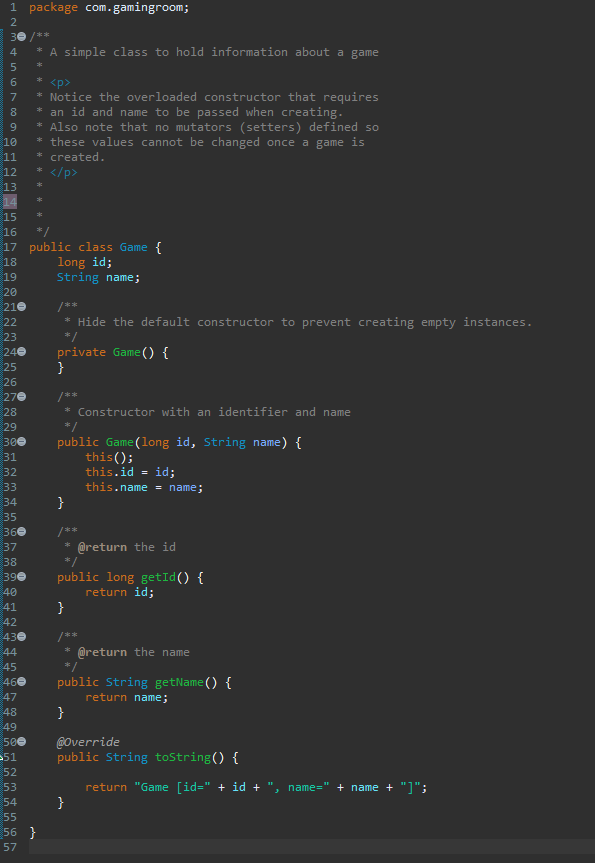The height and width of the screenshot is (863, 595).
Task: Click the closing brace on line 56
Action: pos(32,832)
